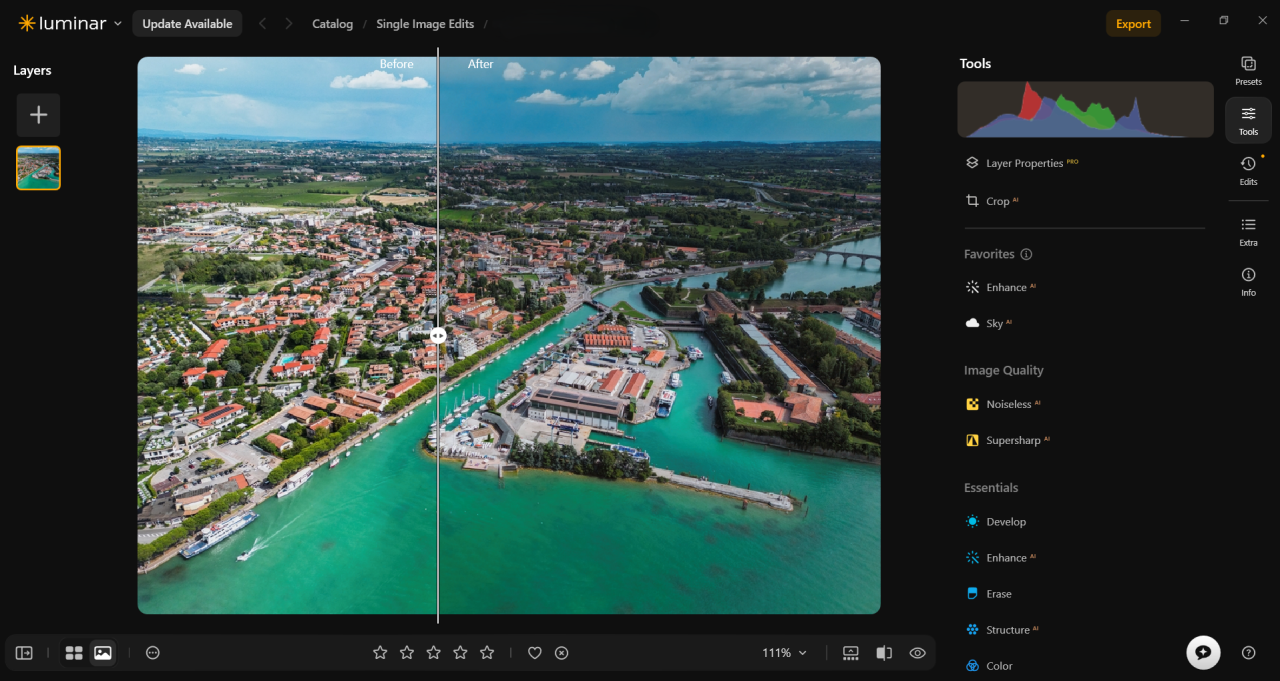Switch to gallery grid view
Screen dimensions: 1280x681
tap(74, 653)
